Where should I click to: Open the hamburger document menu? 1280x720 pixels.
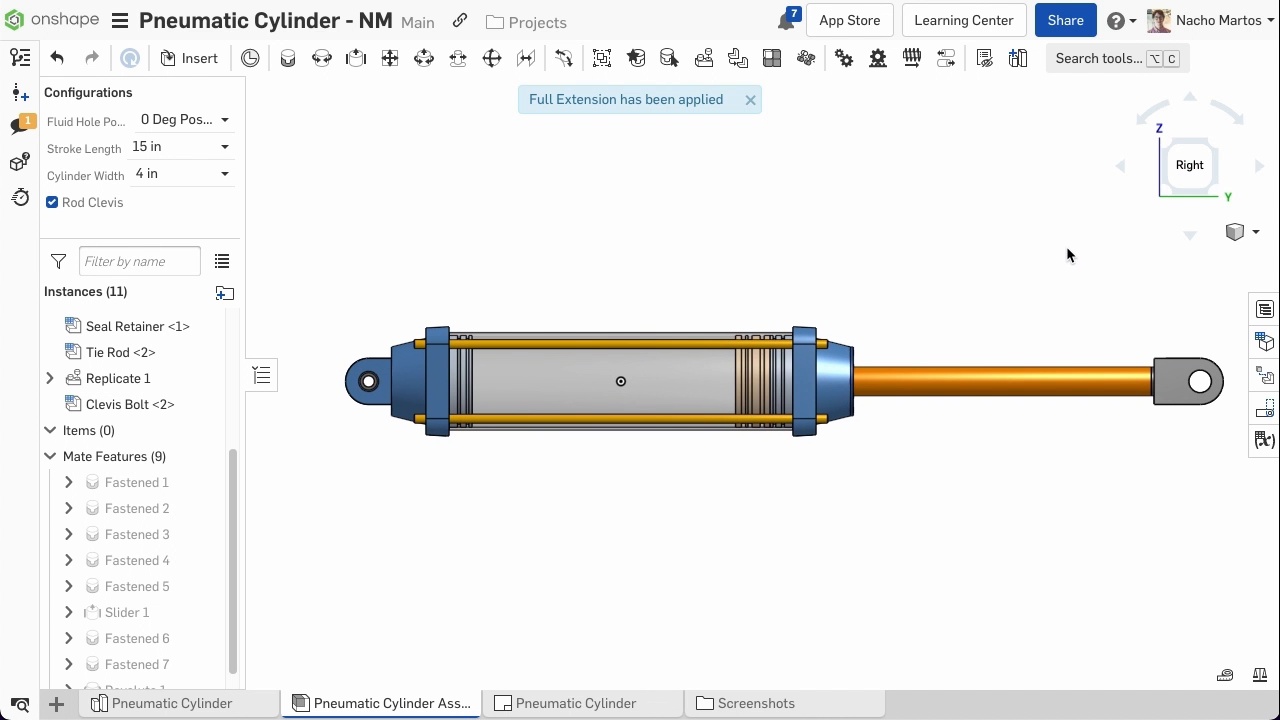[120, 21]
